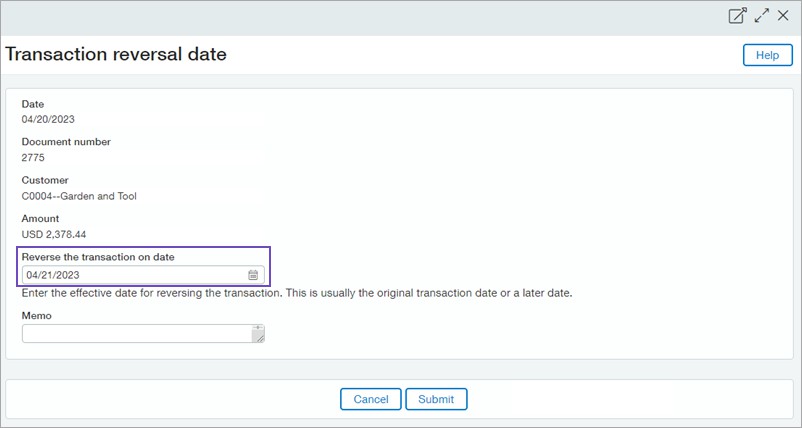The height and width of the screenshot is (428, 802).
Task: Click the Memo label
Action: tap(36, 315)
